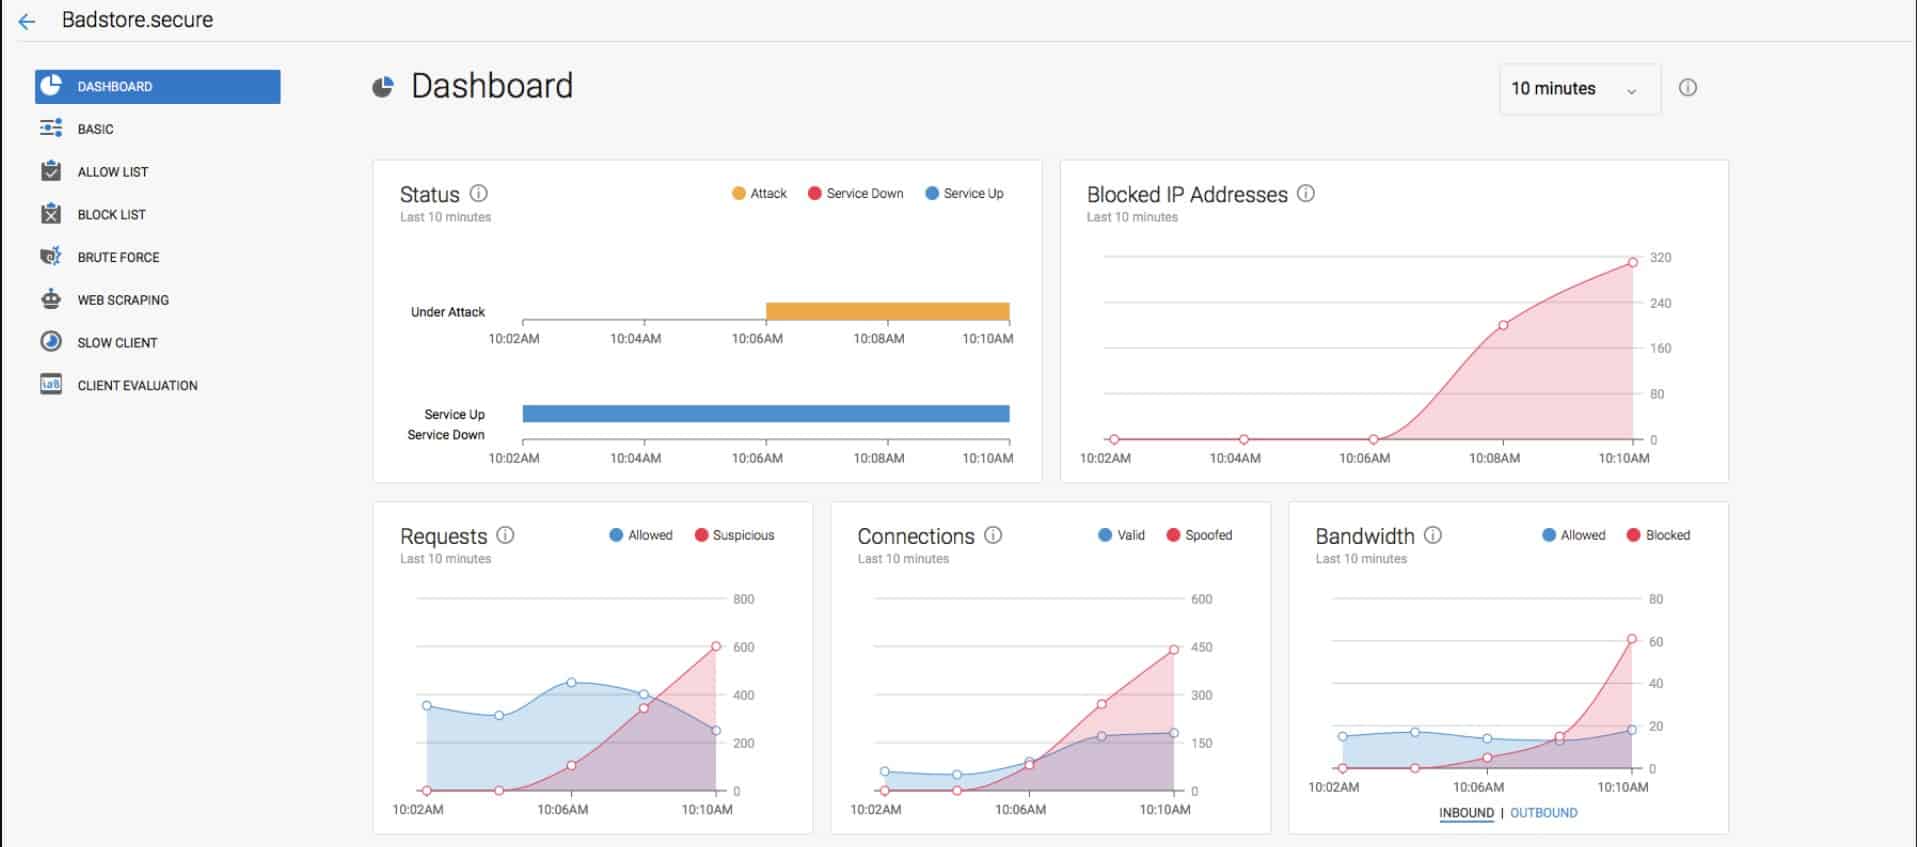
Task: Click the Slow Client clock icon
Action: click(51, 342)
